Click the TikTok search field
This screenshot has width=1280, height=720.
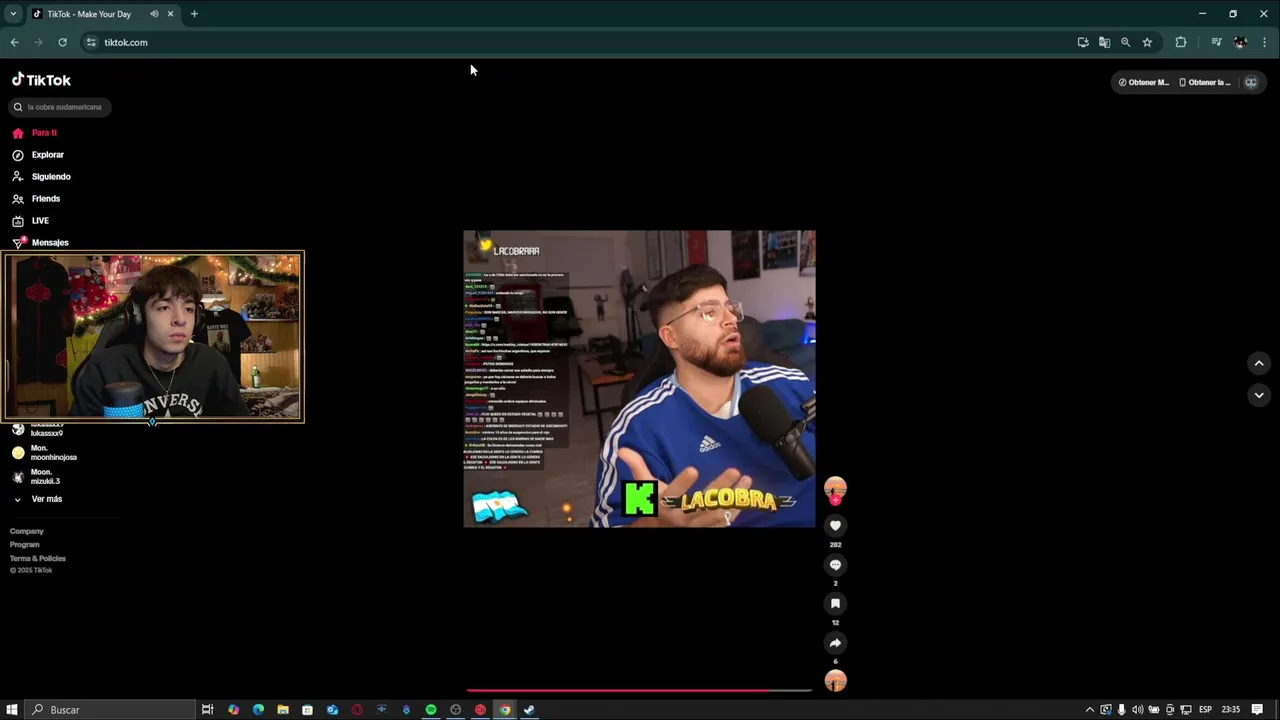tap(62, 107)
